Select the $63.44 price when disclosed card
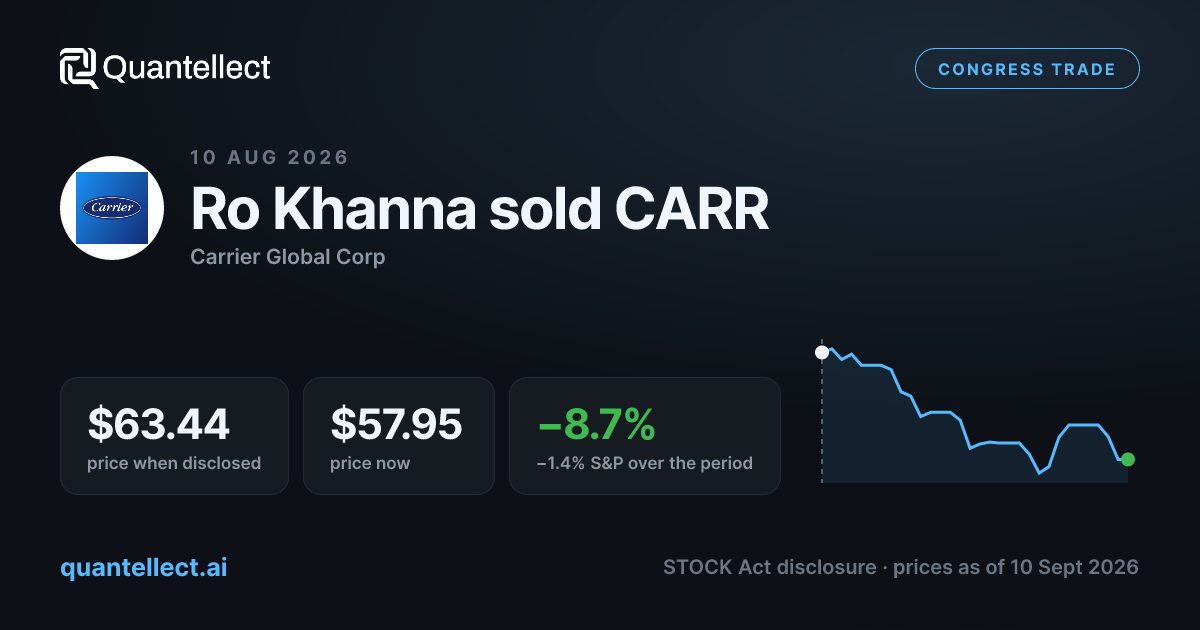The height and width of the screenshot is (630, 1200). coord(174,436)
